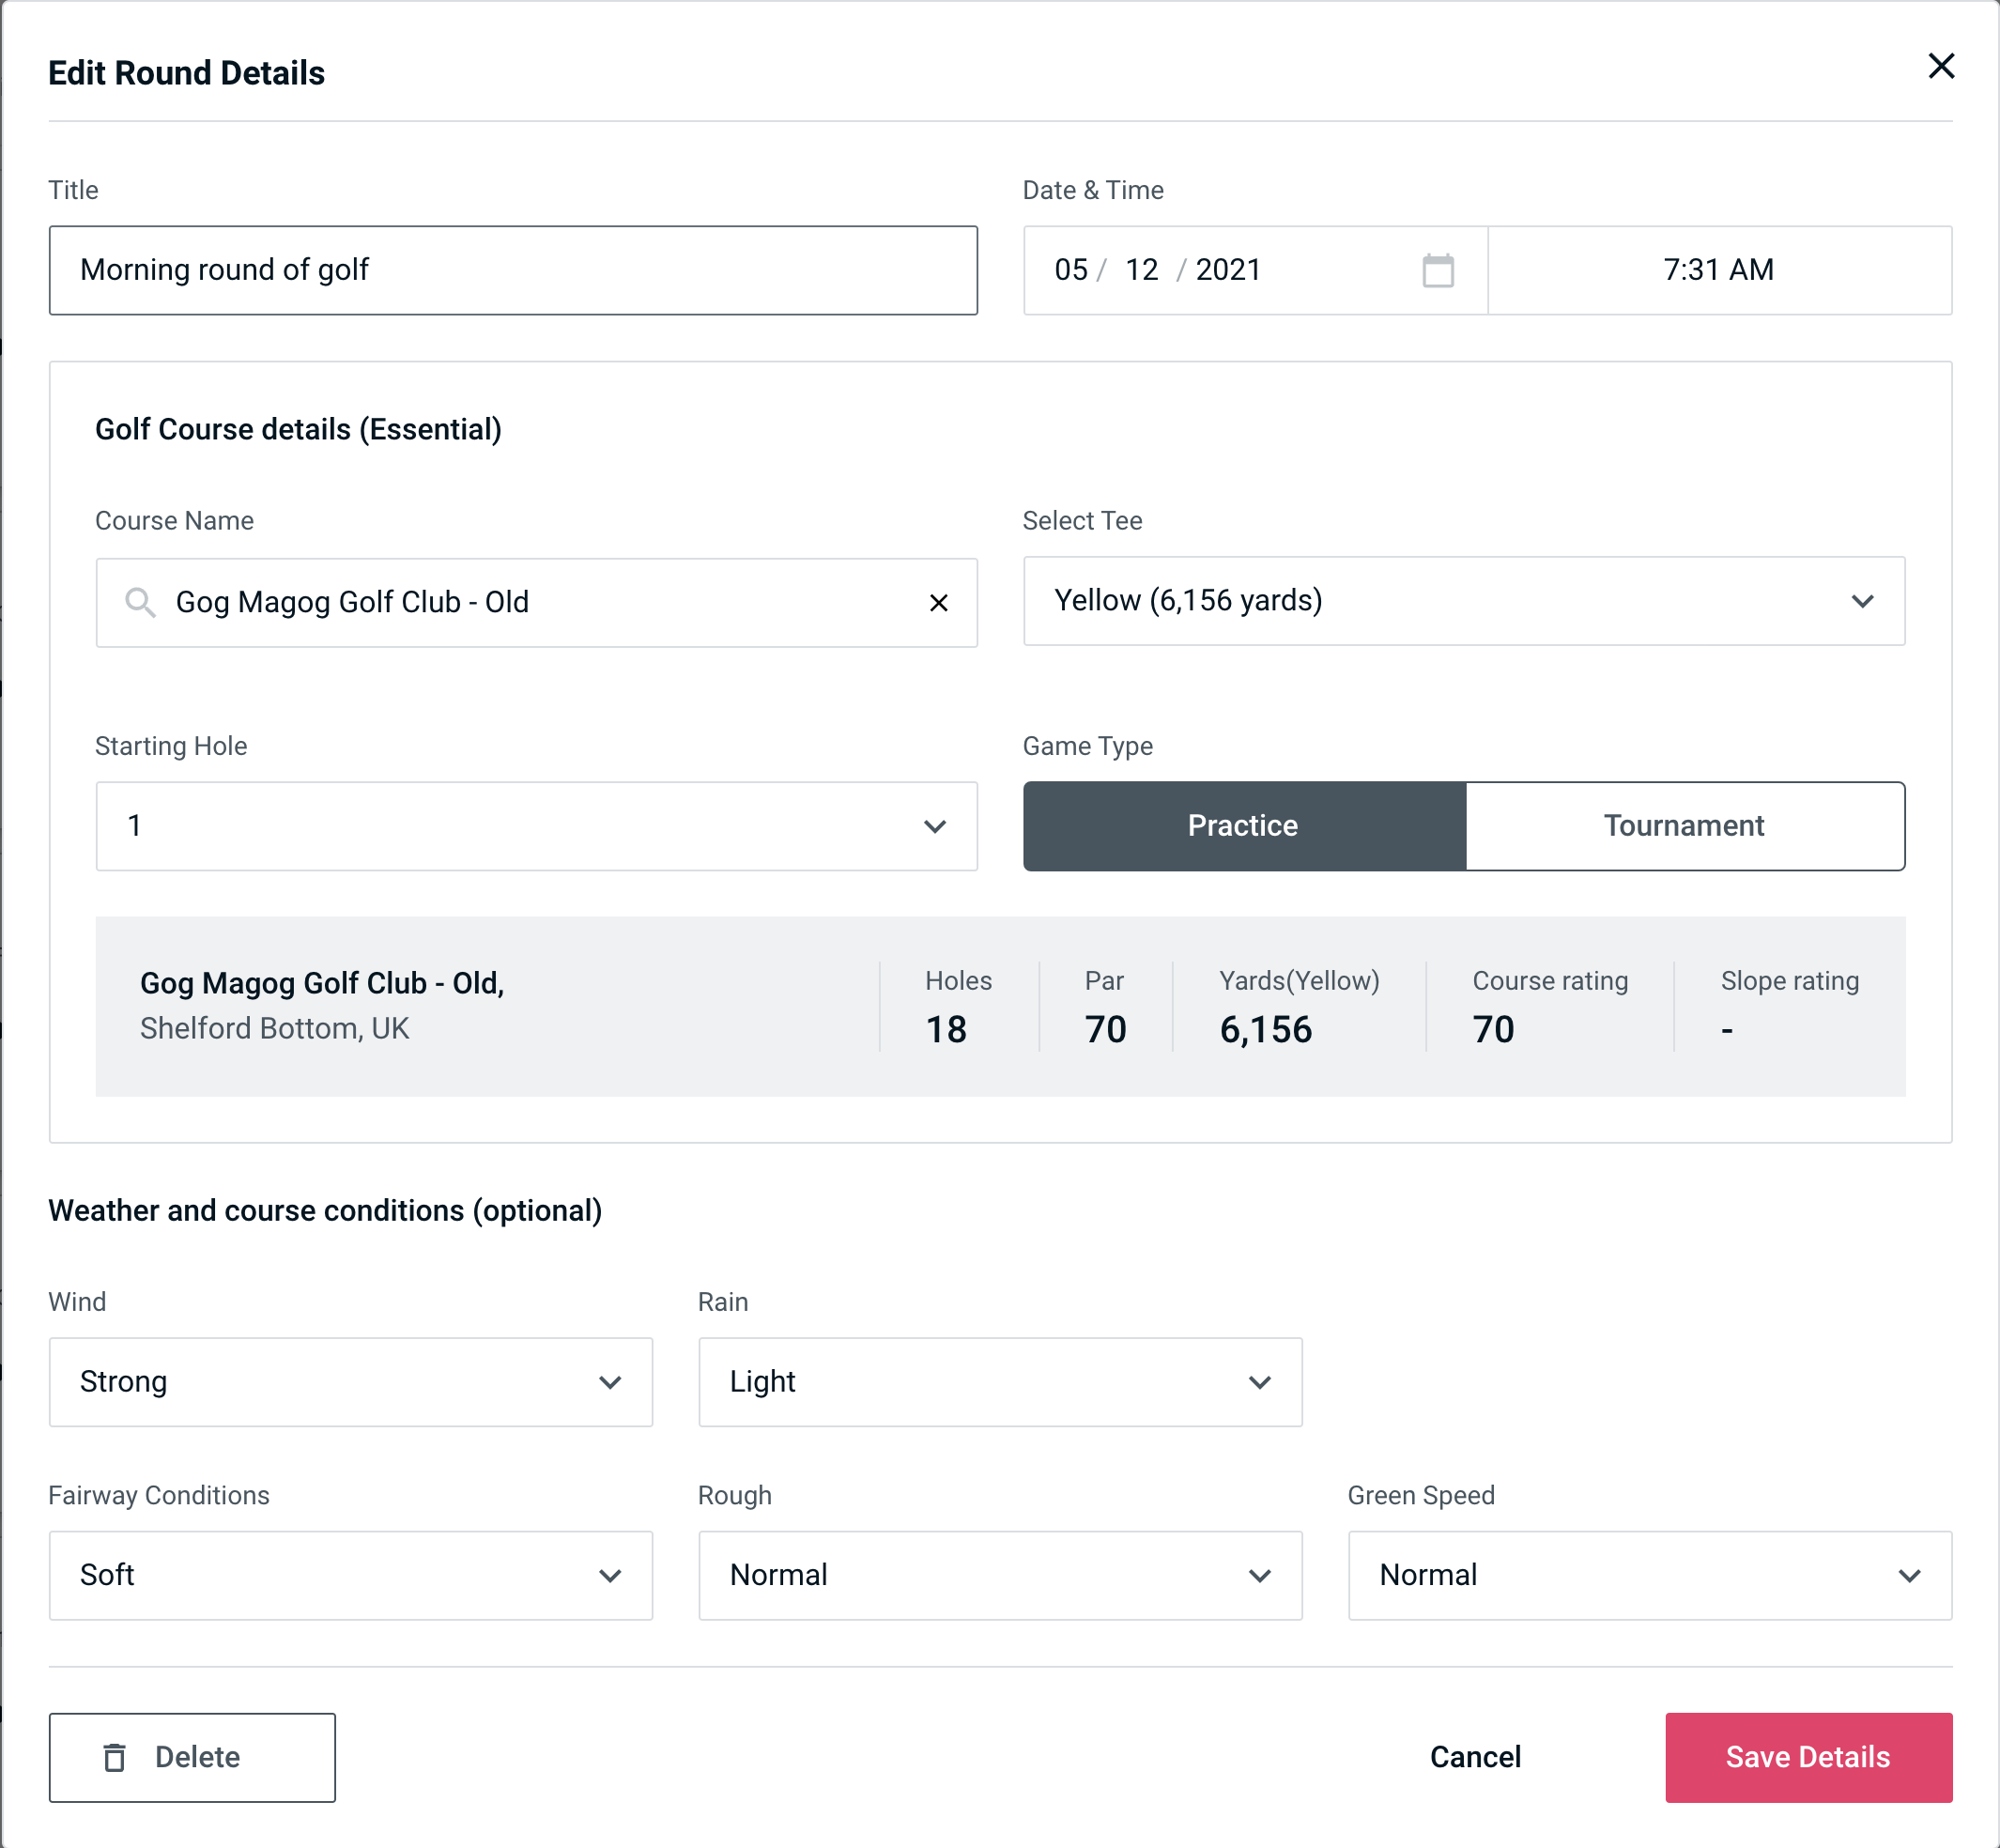
Task: Select the Green Speed dropdown
Action: (1648, 1573)
